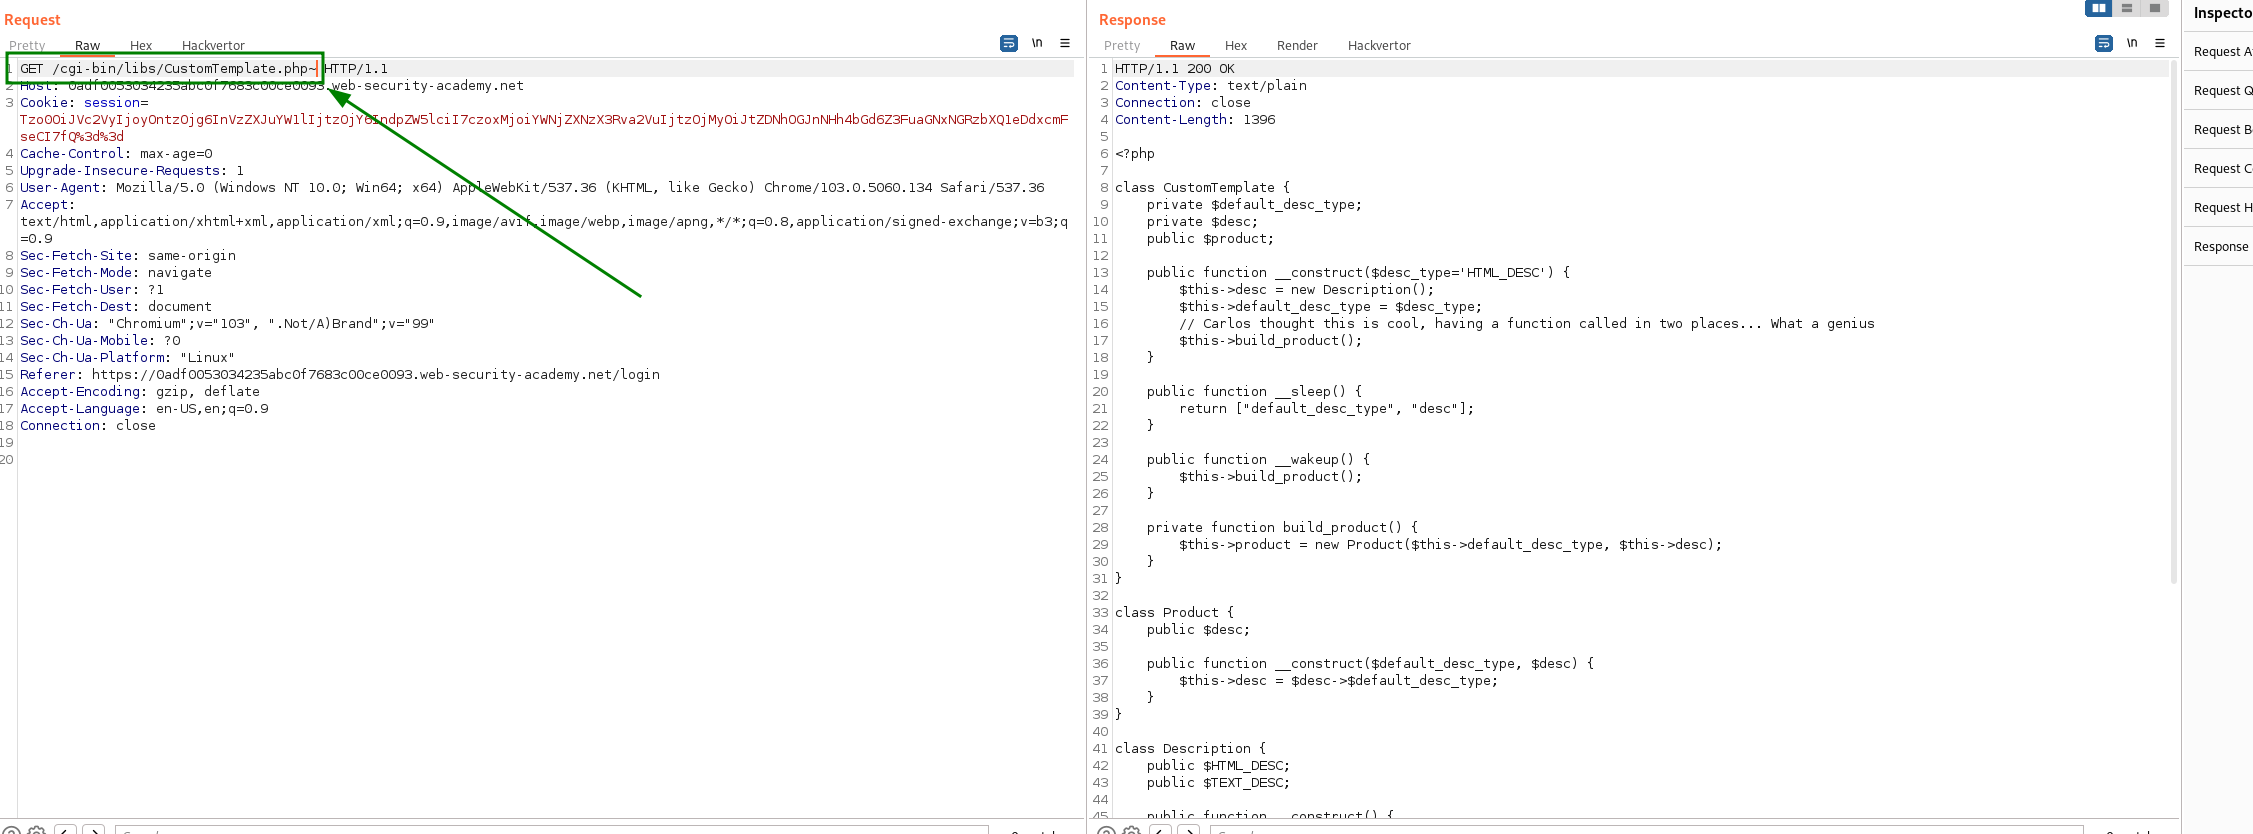Expand the Request Query Parameters inspector section
The height and width of the screenshot is (834, 2253).
tap(2222, 91)
